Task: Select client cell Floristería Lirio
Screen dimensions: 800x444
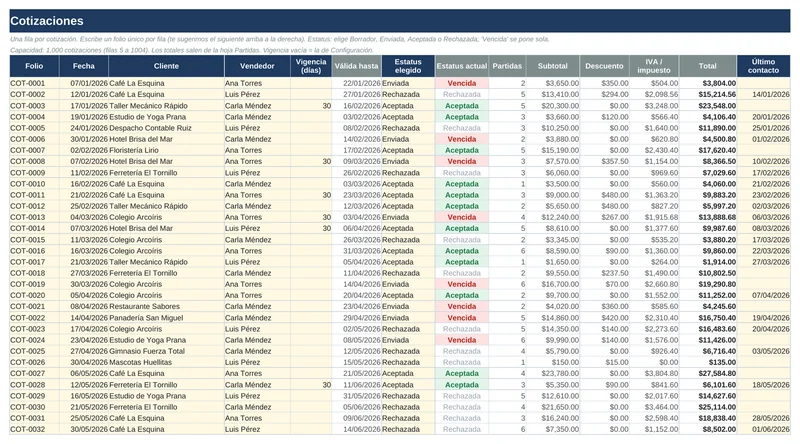Action: 166,150
